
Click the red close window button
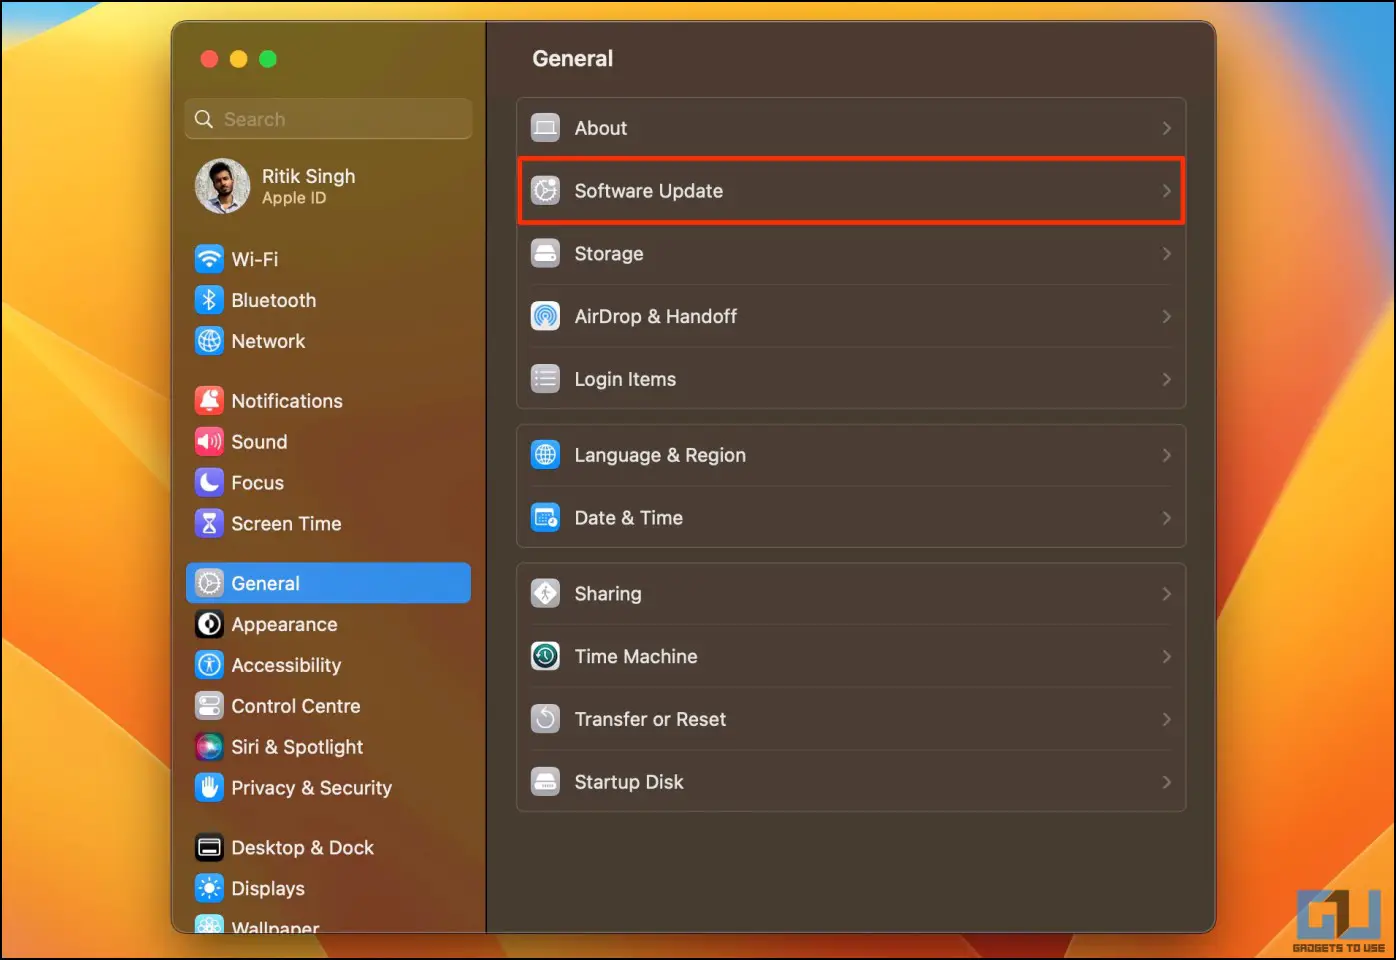pyautogui.click(x=209, y=59)
